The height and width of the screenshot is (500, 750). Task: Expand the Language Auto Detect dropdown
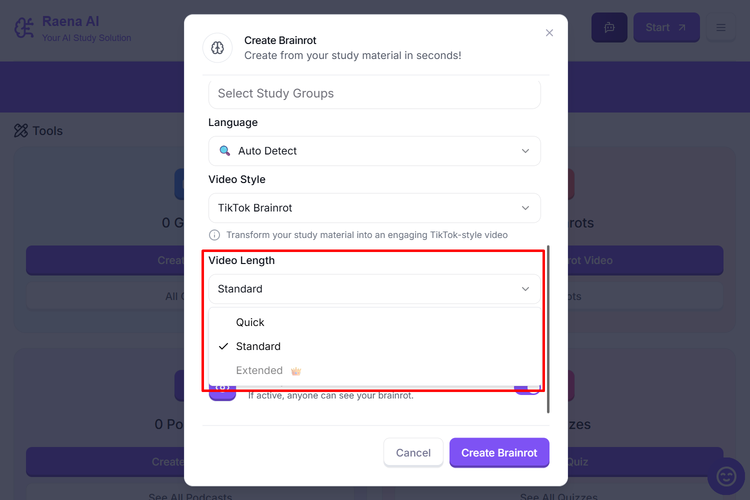(x=374, y=151)
